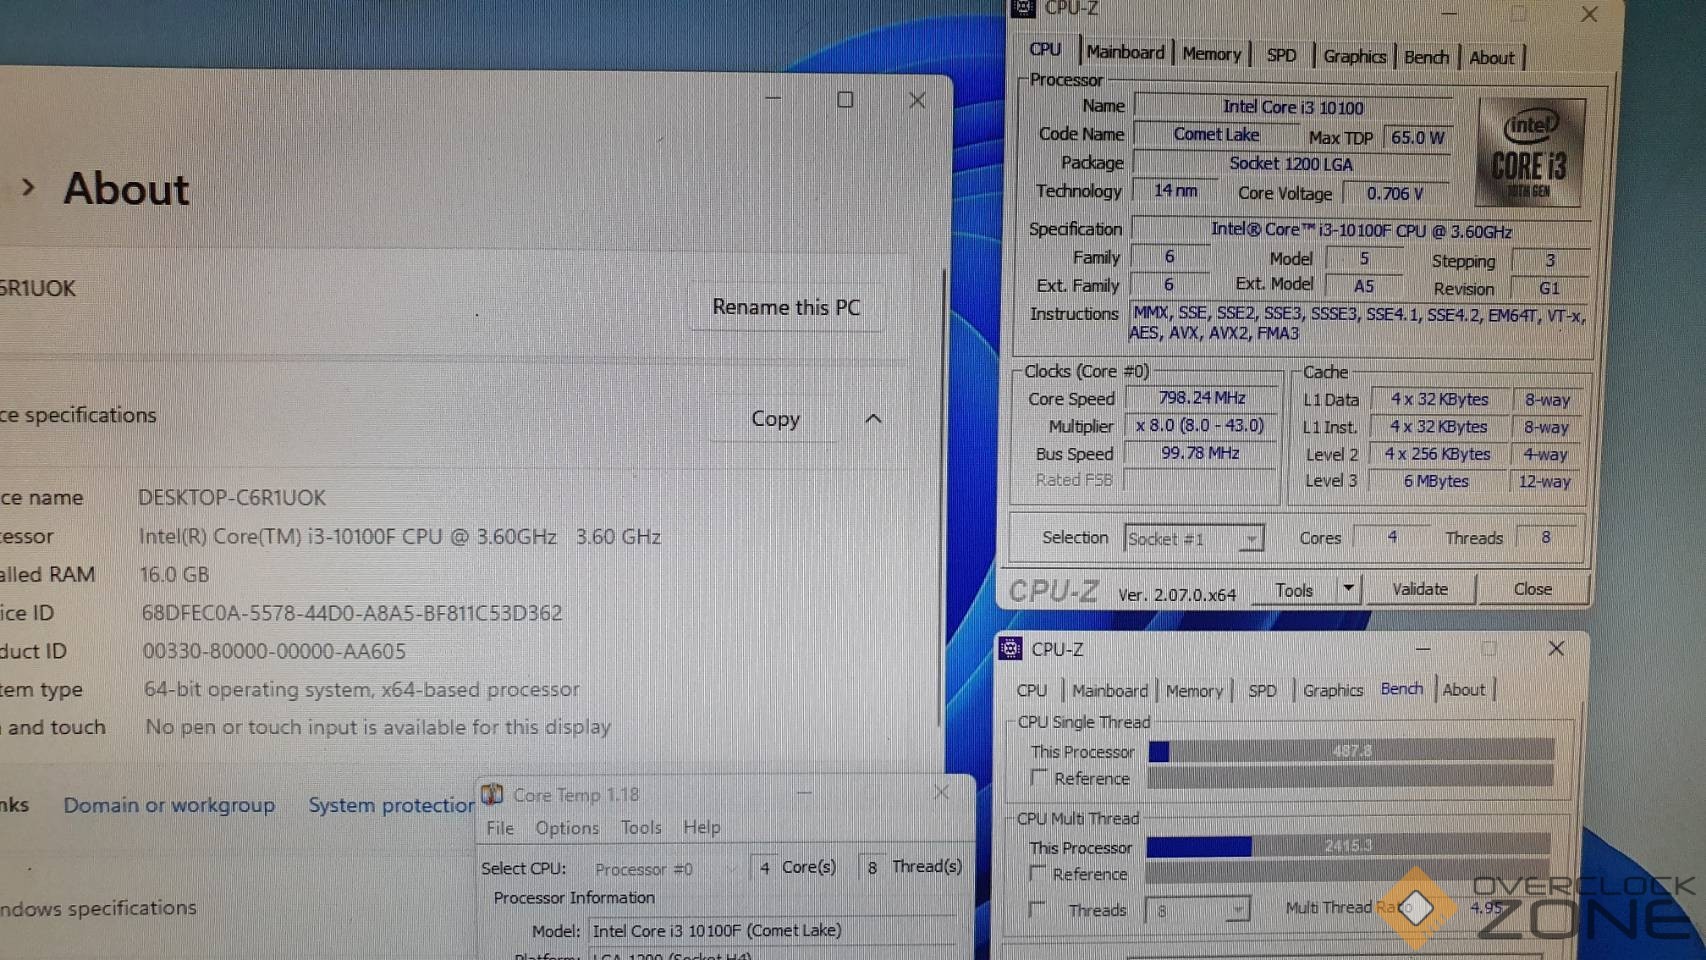Switch to the Memory tab in upper CPU-Z window
Image resolution: width=1706 pixels, height=960 pixels.
[x=1211, y=54]
